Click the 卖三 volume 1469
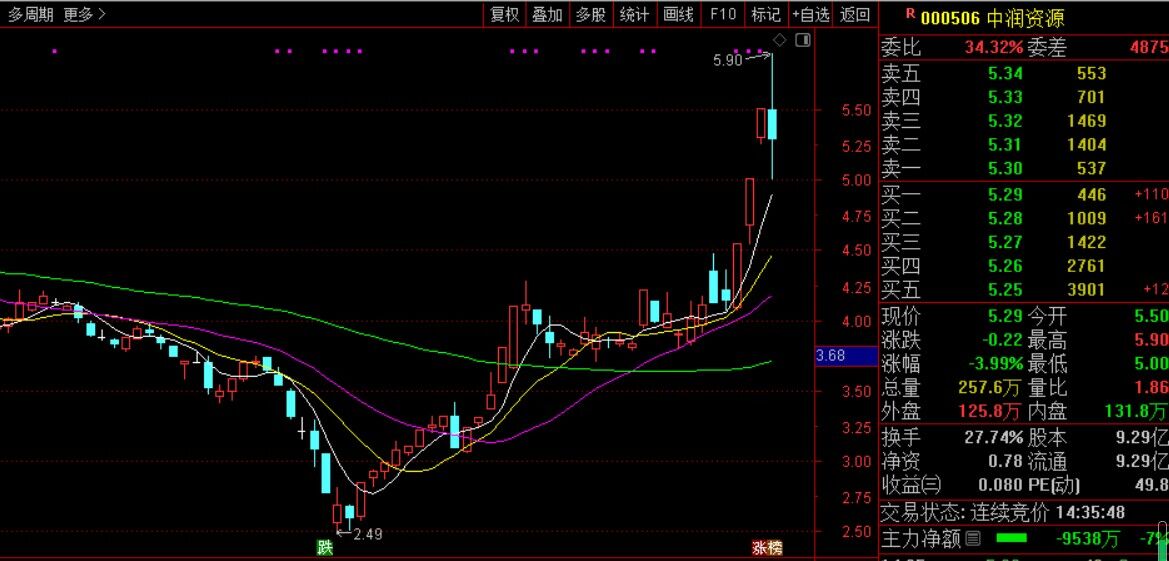This screenshot has height=561, width=1169. click(1087, 121)
